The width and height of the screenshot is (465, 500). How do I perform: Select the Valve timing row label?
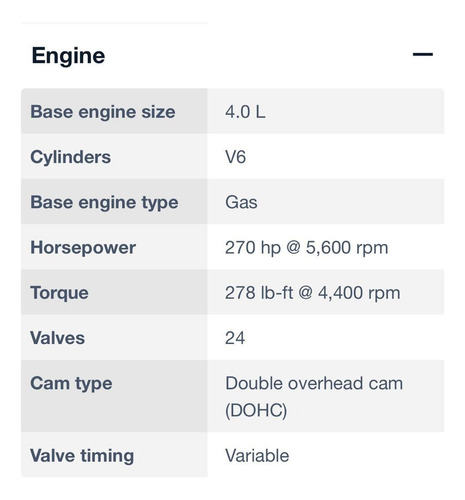click(82, 456)
